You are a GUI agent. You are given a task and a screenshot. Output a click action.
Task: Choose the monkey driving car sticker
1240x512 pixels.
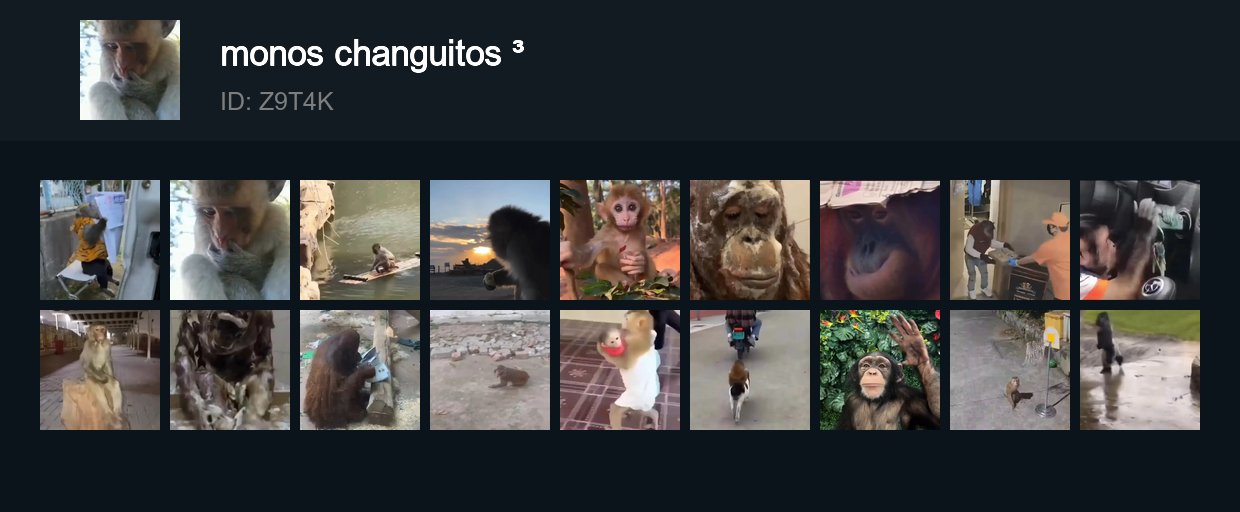(x=1140, y=240)
